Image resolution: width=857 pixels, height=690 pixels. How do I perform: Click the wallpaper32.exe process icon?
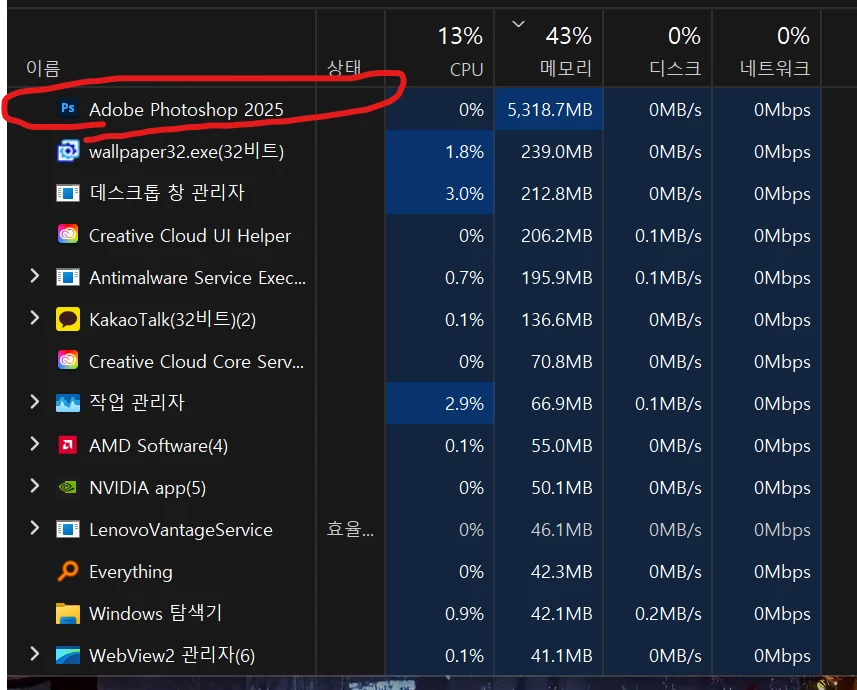coord(68,151)
